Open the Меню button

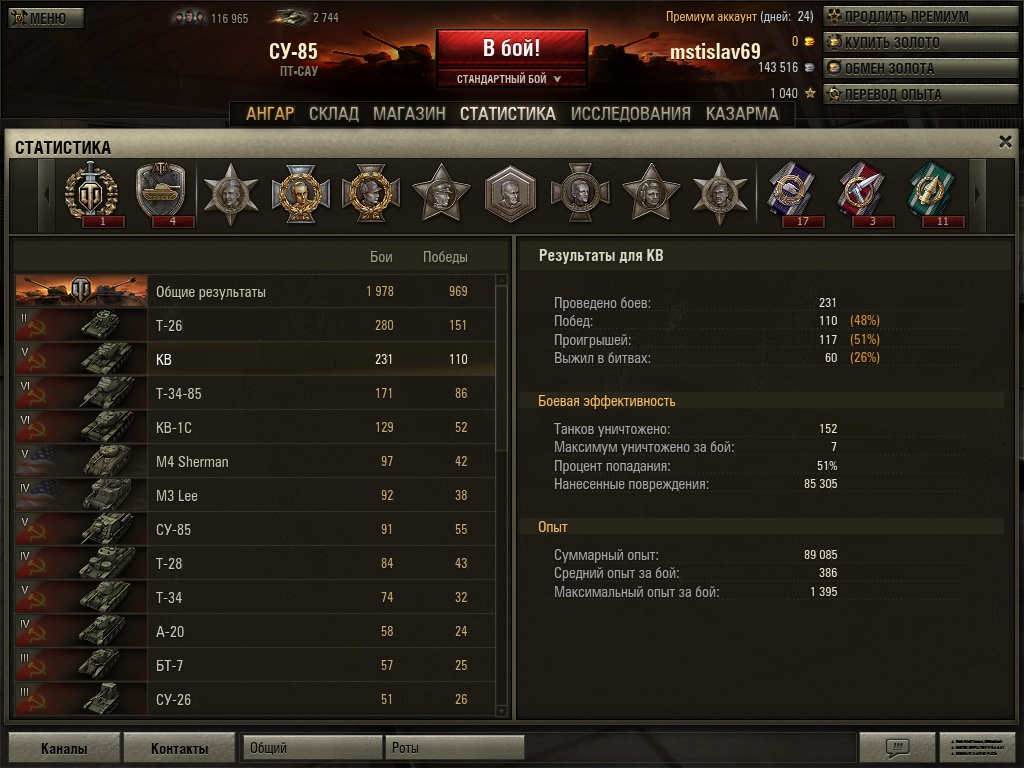click(x=46, y=18)
